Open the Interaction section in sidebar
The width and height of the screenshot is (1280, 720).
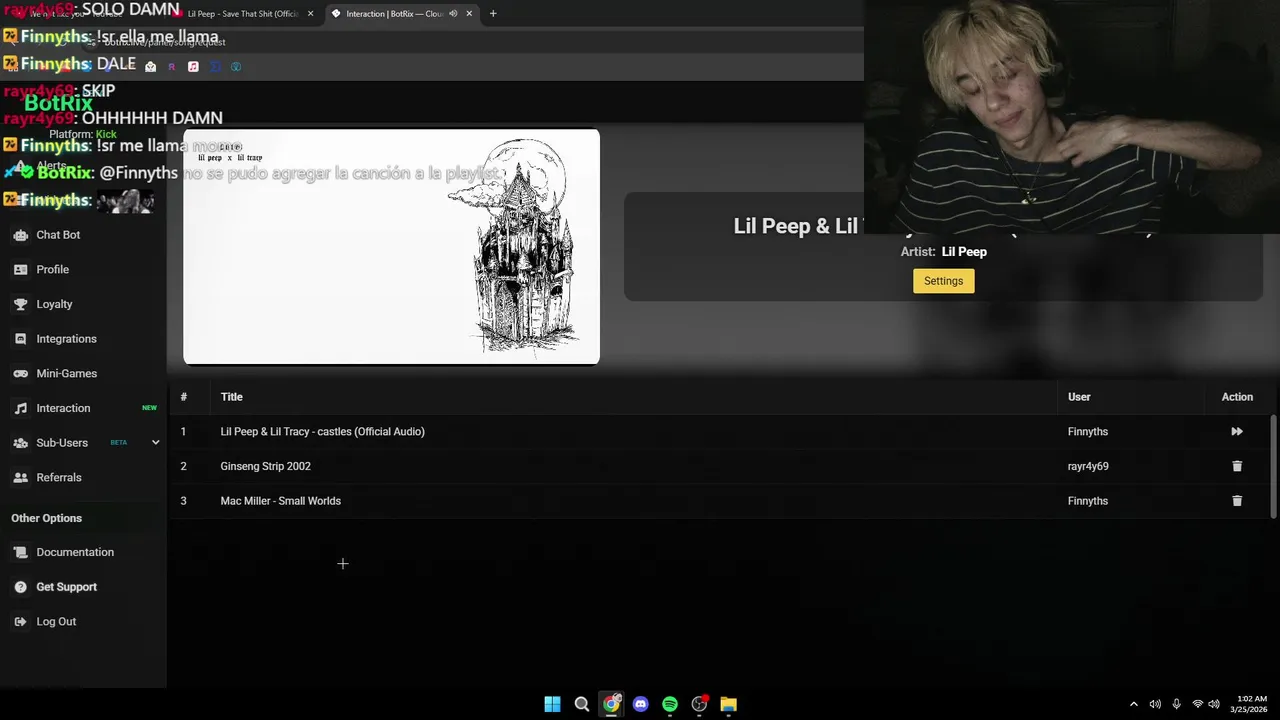(x=63, y=408)
